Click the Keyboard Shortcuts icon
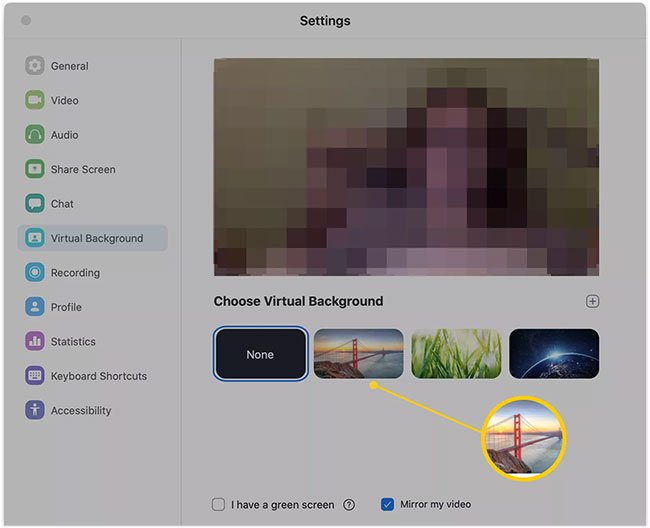This screenshot has height=528, width=650. coord(35,376)
